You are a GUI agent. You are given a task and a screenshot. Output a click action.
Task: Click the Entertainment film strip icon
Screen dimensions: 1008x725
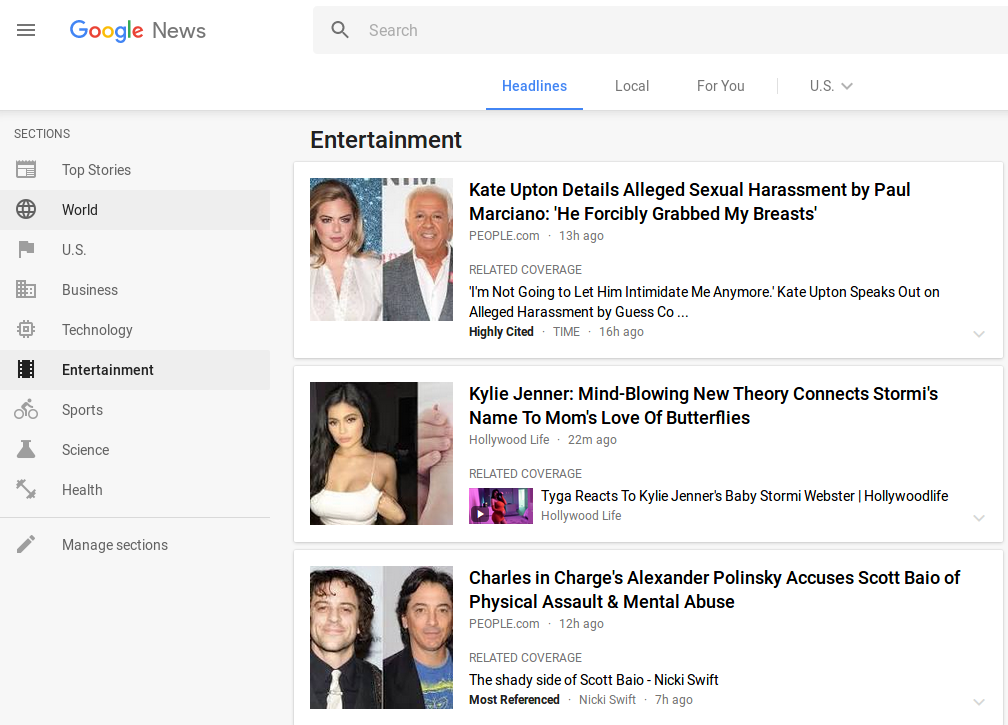pyautogui.click(x=26, y=369)
